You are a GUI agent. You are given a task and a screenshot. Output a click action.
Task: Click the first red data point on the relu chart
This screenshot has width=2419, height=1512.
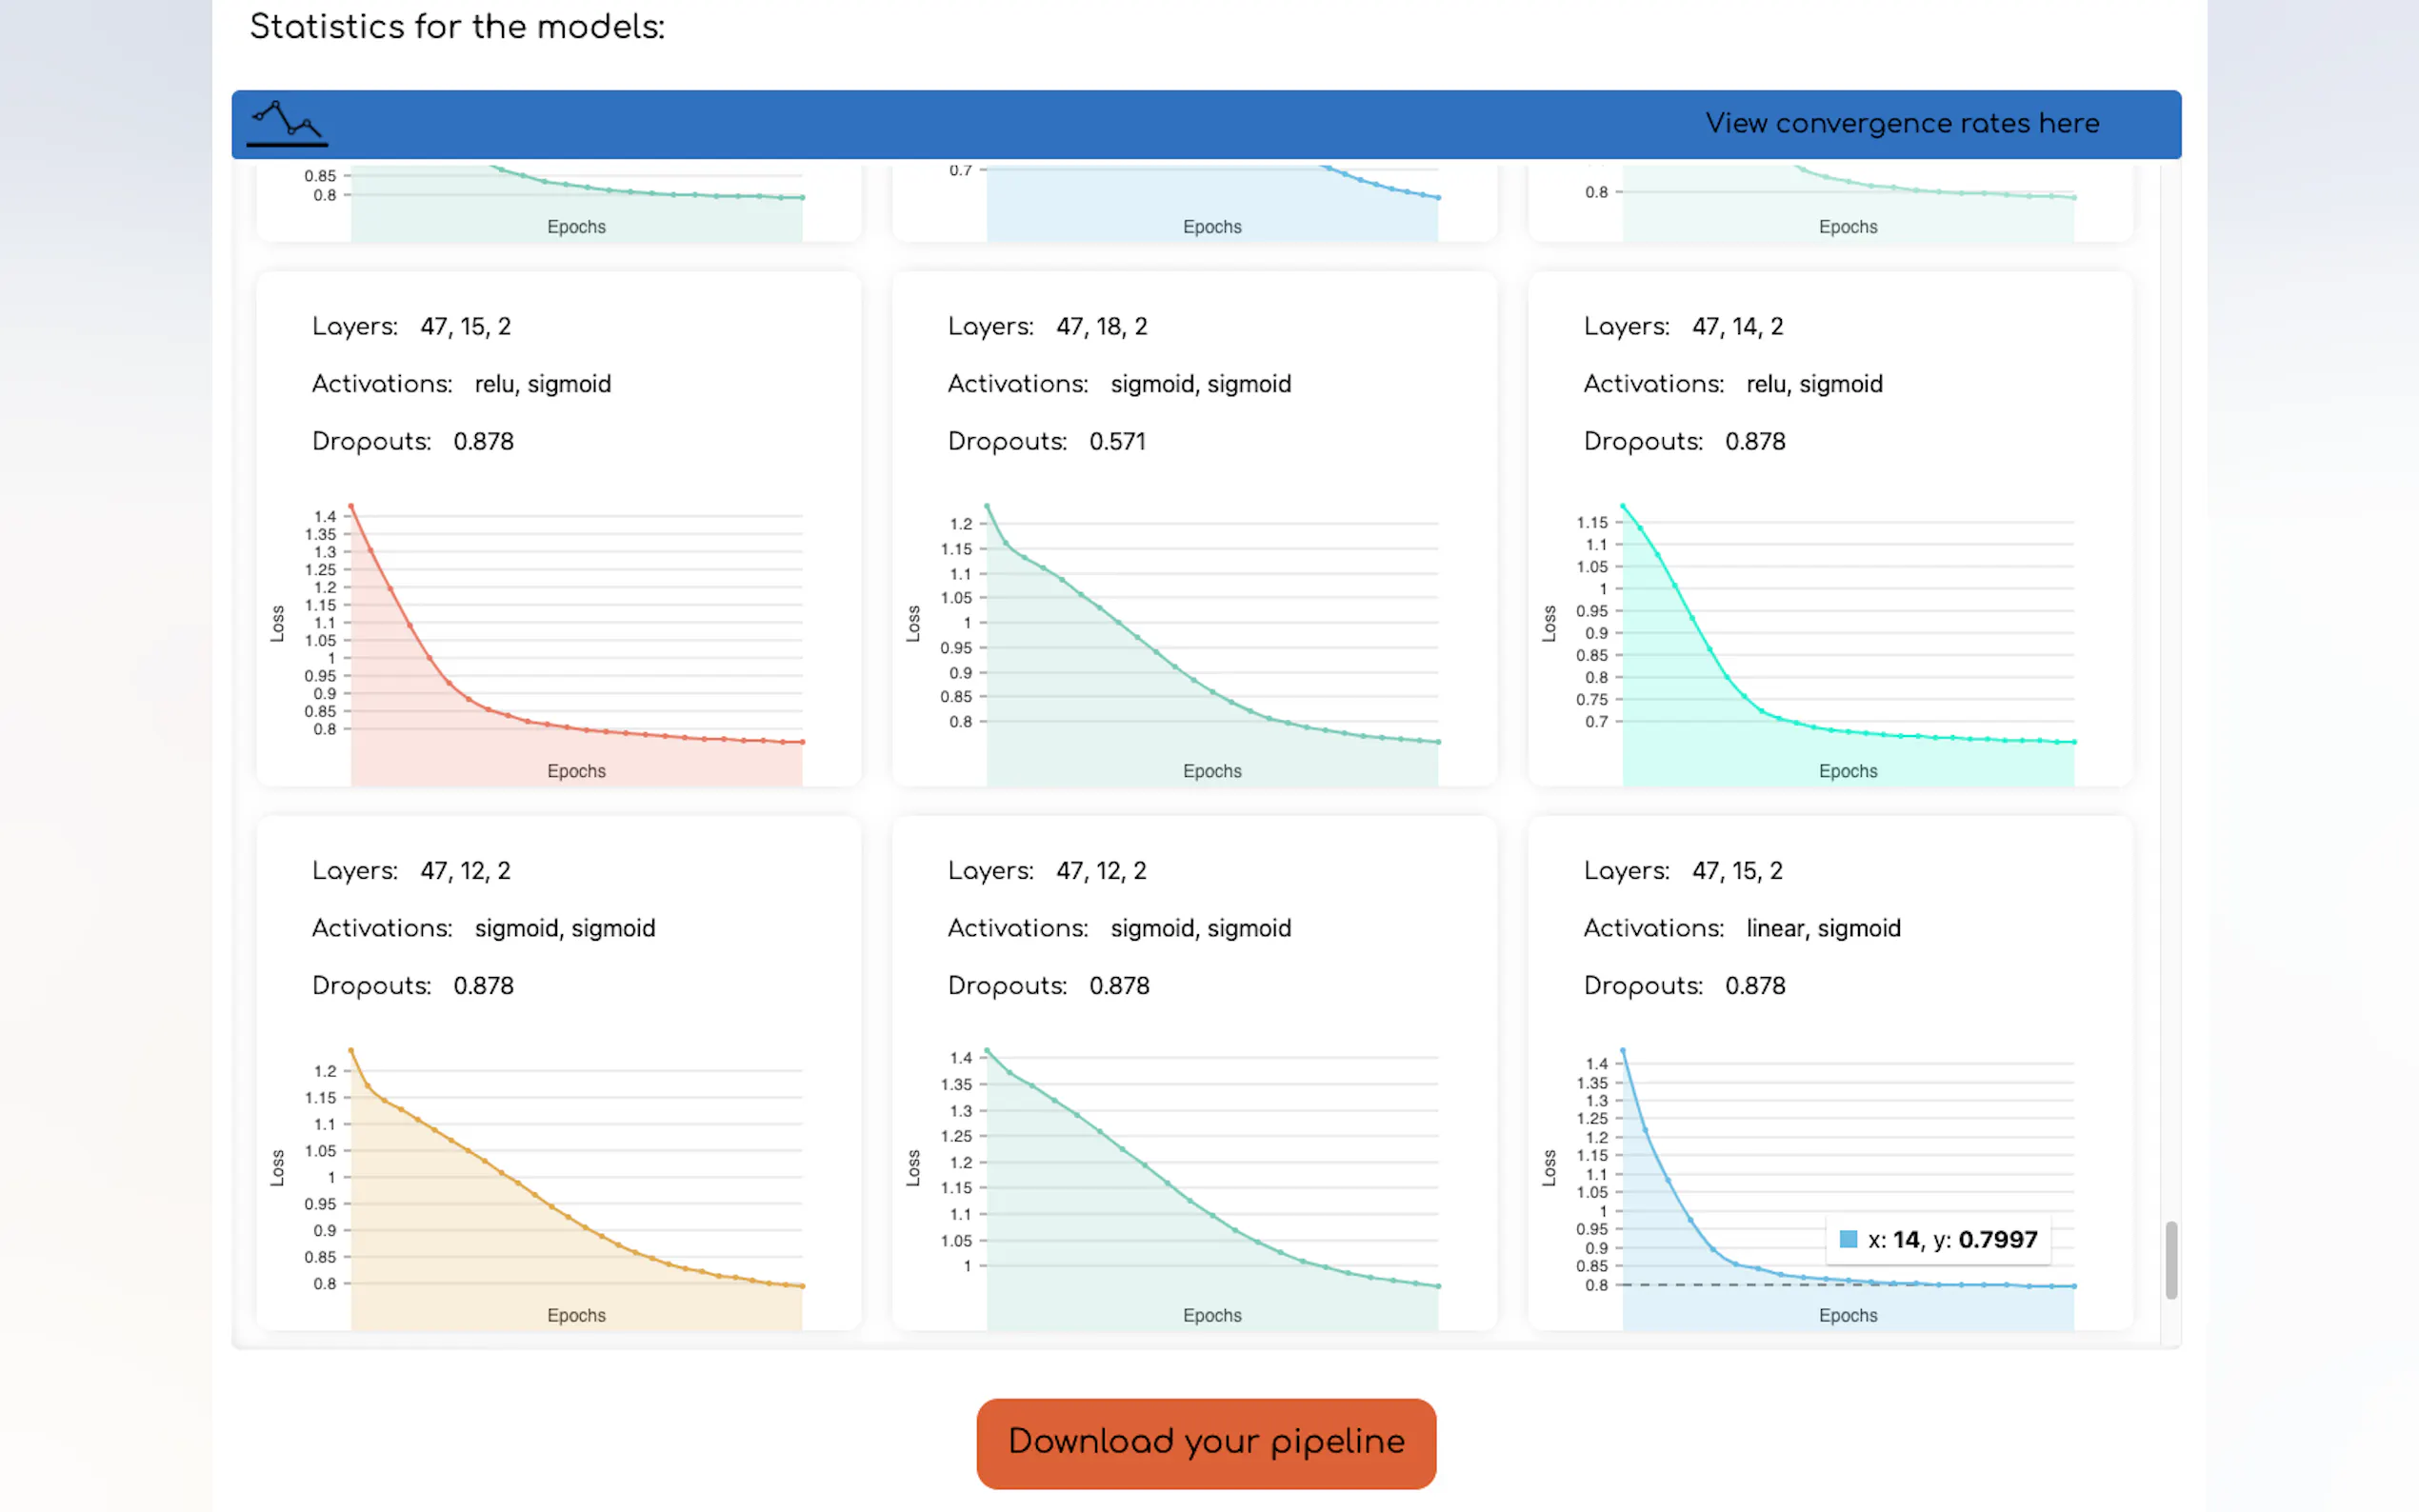click(x=351, y=506)
